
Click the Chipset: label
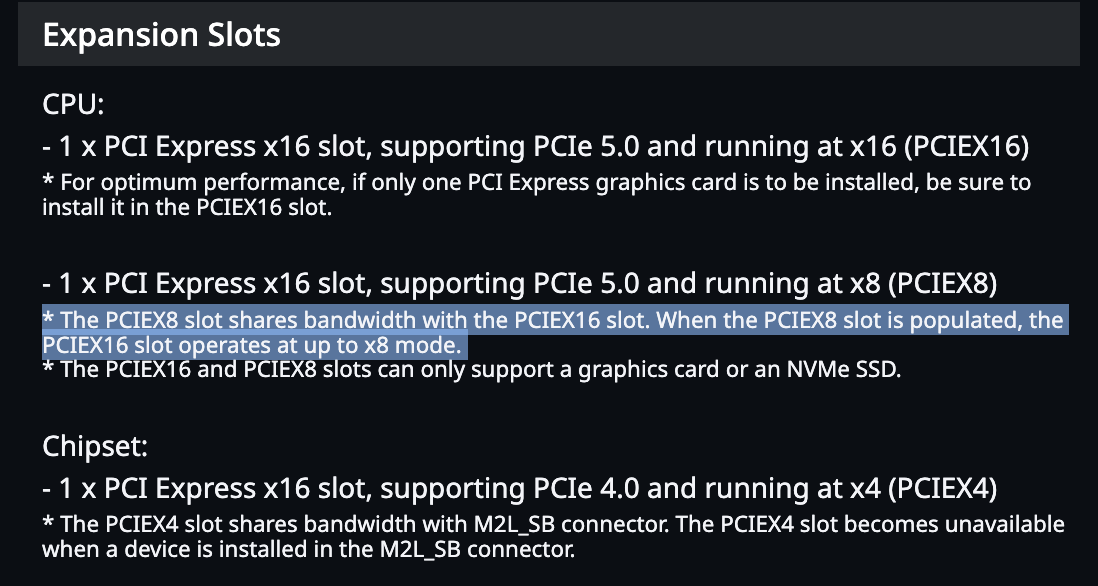pos(95,445)
